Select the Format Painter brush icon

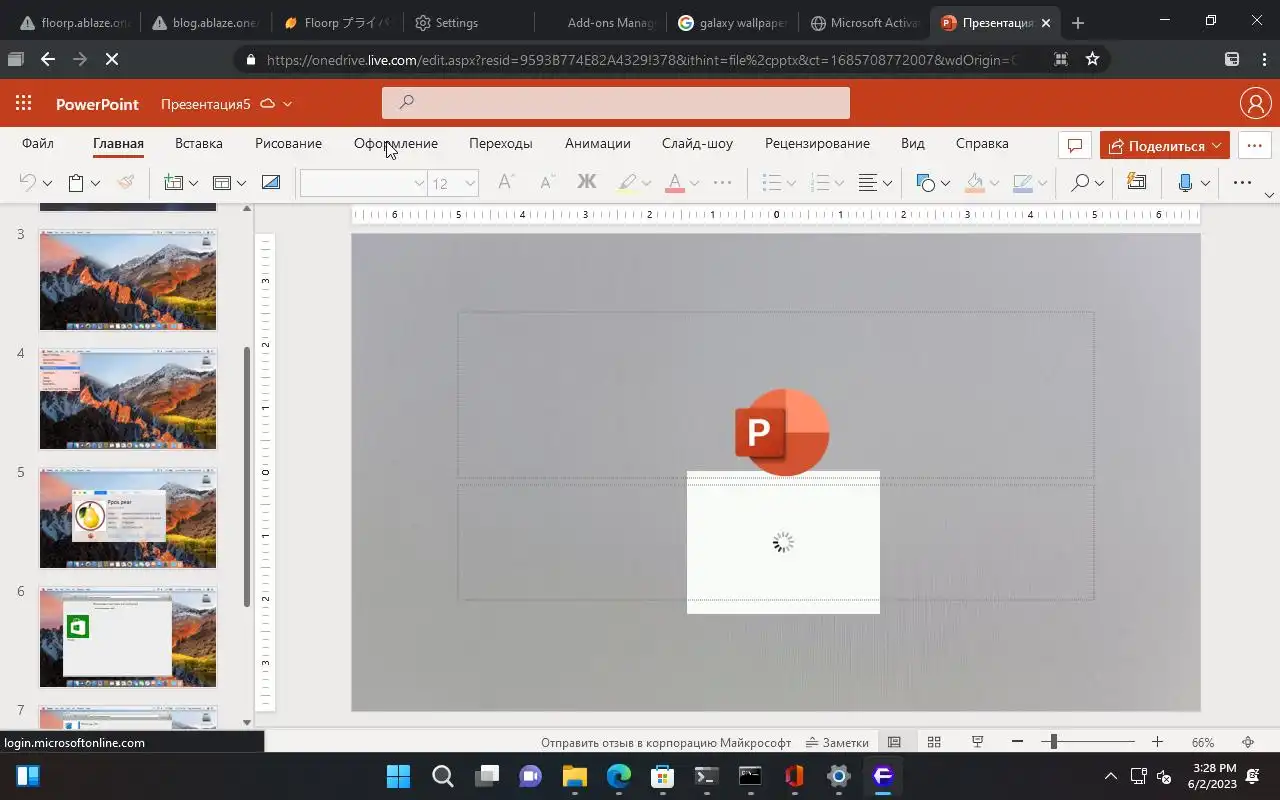[125, 183]
